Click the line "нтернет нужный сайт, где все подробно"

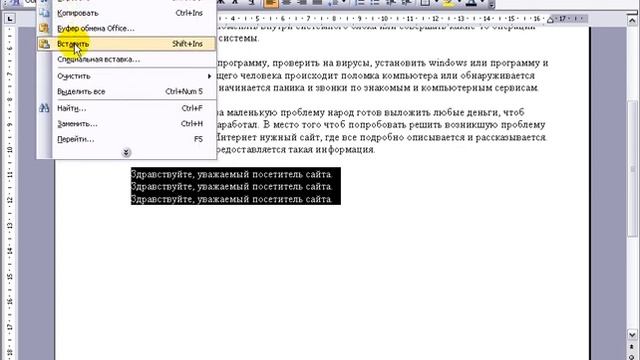pos(381,137)
